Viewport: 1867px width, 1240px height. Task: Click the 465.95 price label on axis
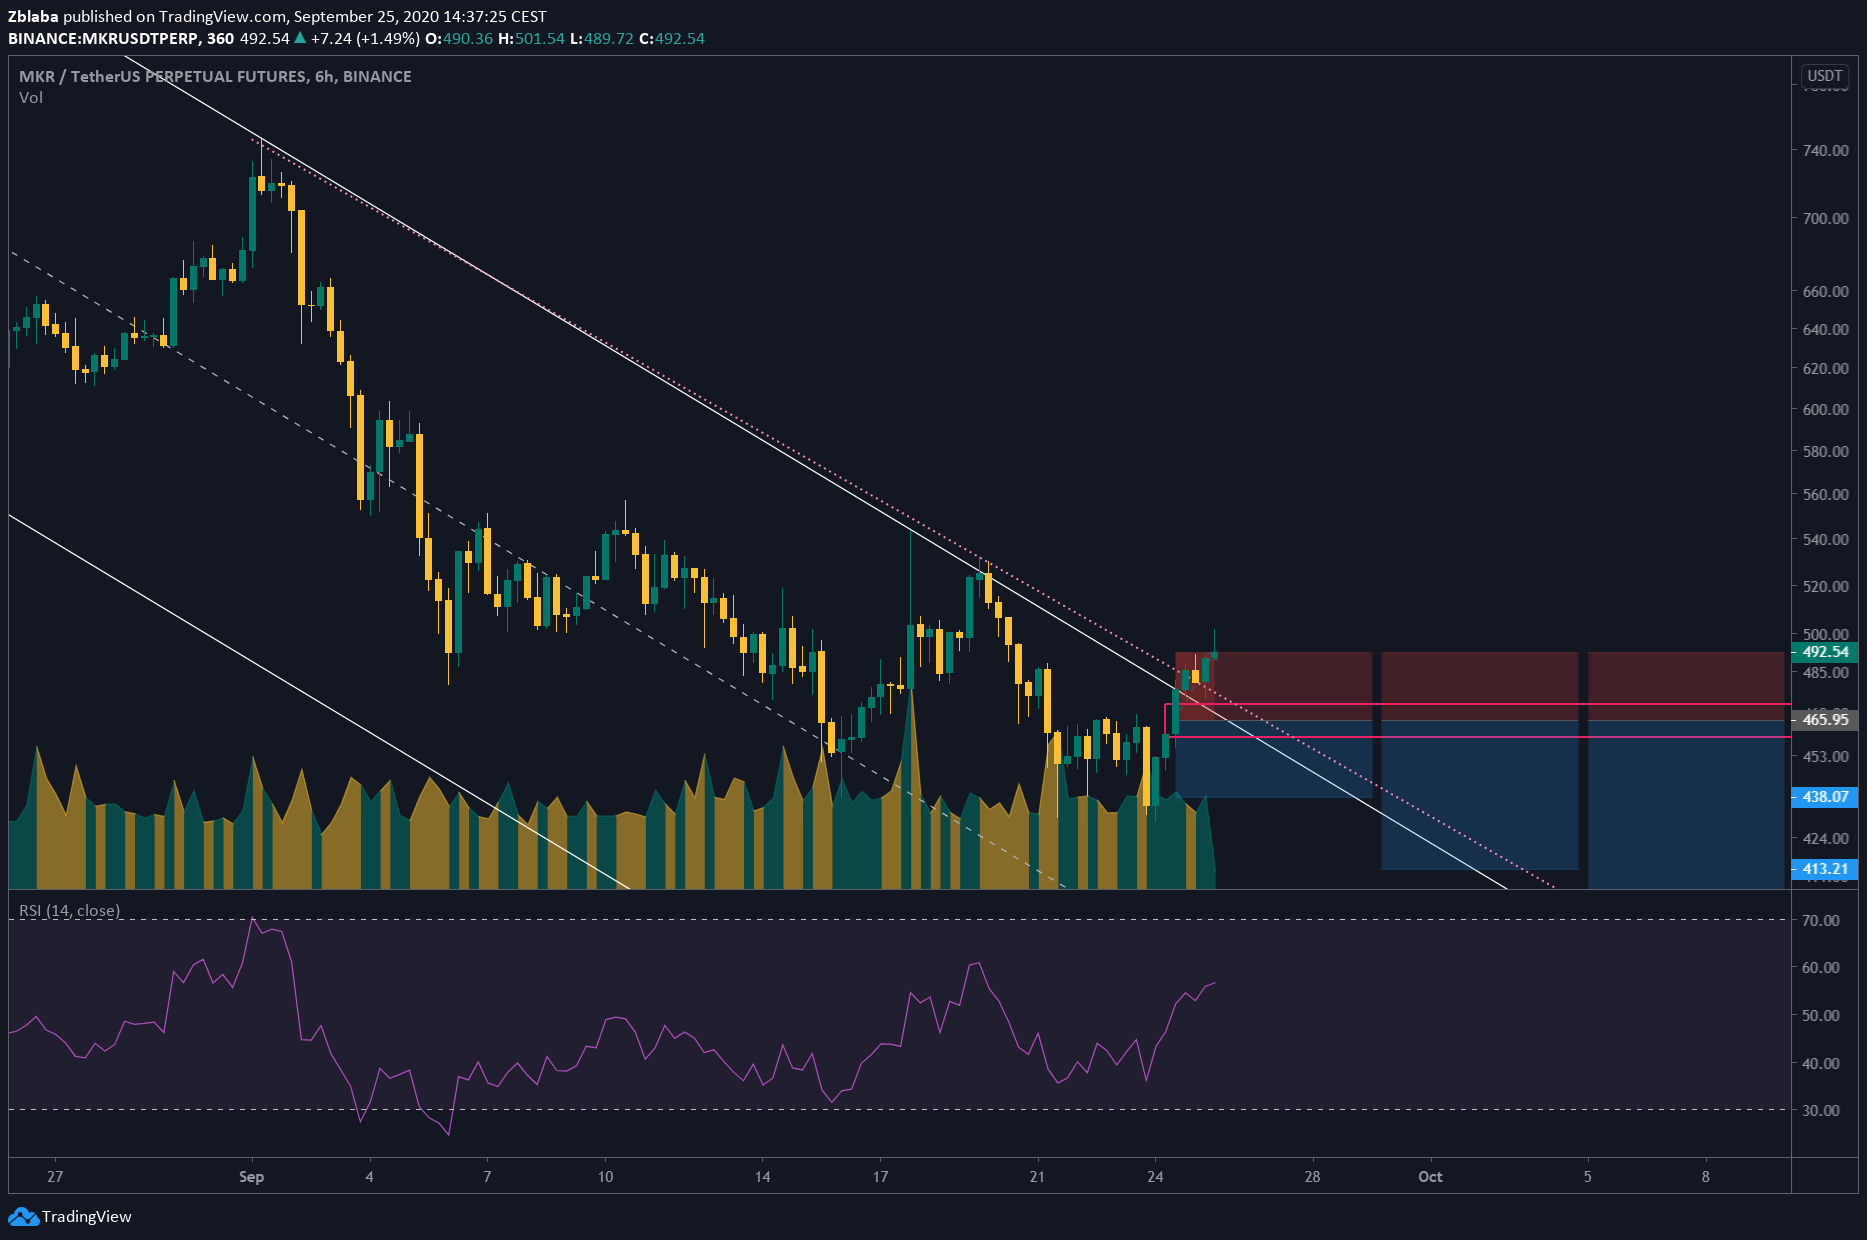1825,720
